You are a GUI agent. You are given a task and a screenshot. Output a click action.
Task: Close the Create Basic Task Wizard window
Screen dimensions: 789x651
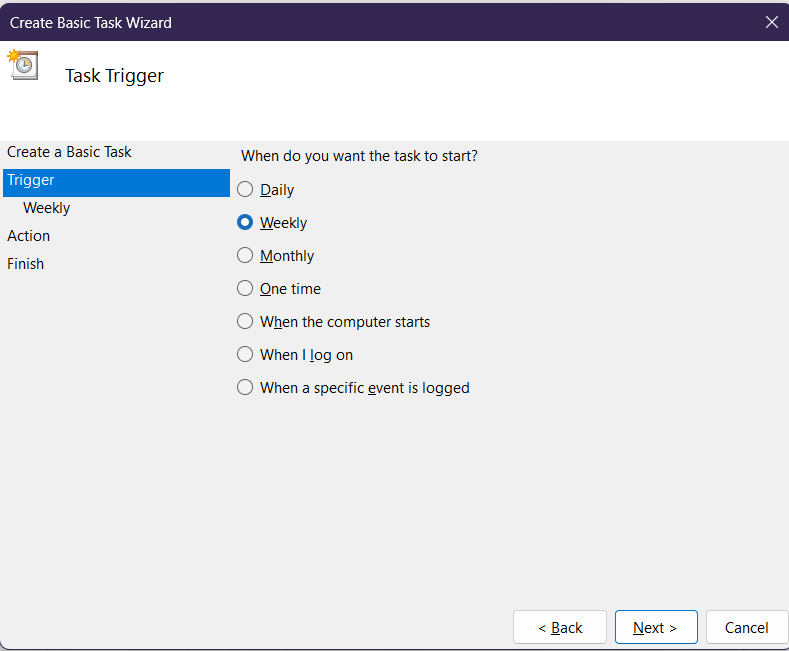coord(771,22)
